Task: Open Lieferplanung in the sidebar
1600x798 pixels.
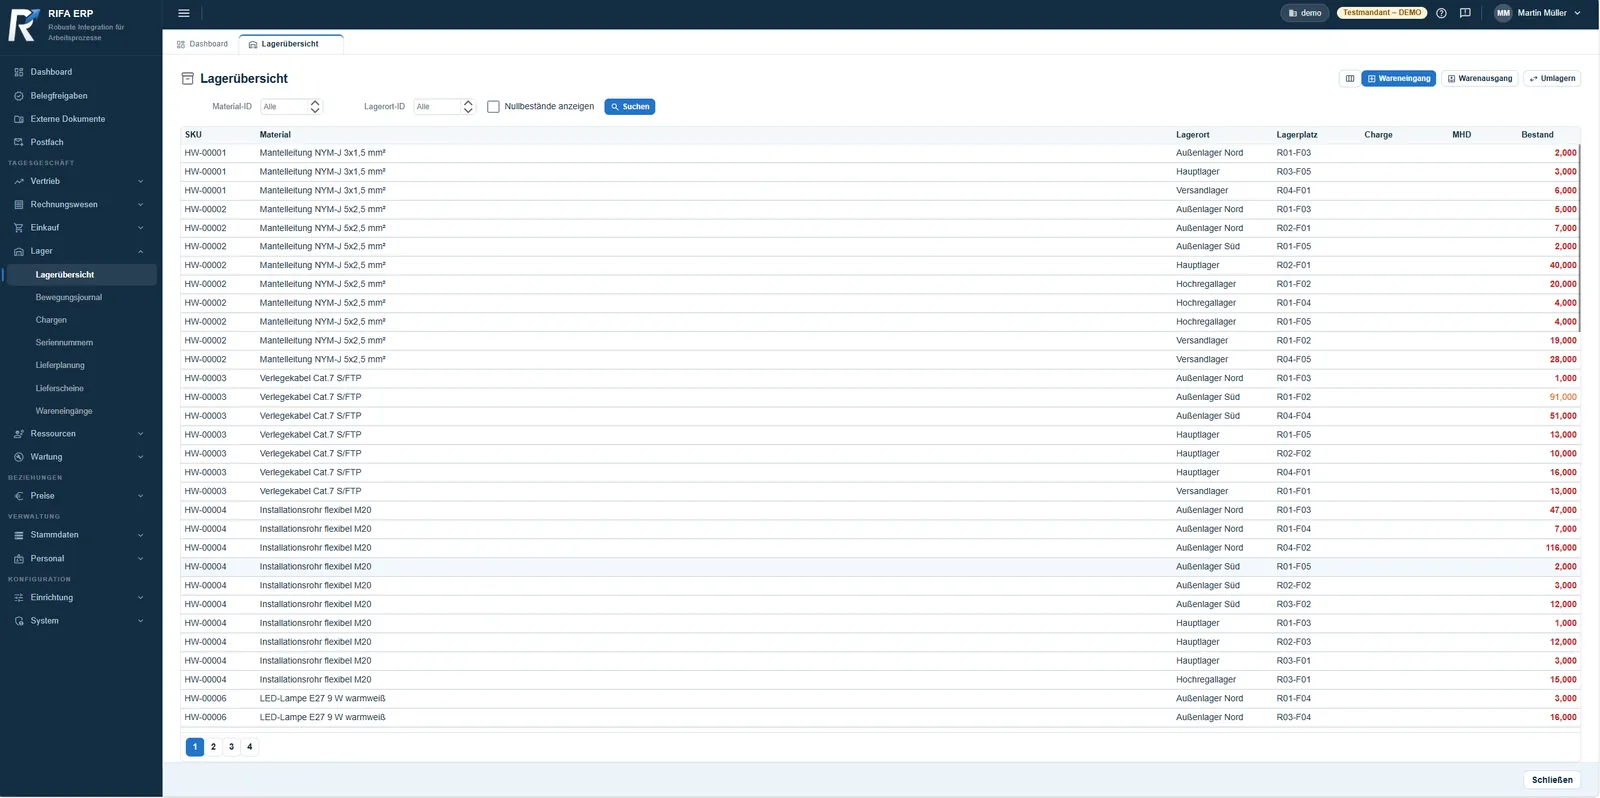Action: [60, 365]
